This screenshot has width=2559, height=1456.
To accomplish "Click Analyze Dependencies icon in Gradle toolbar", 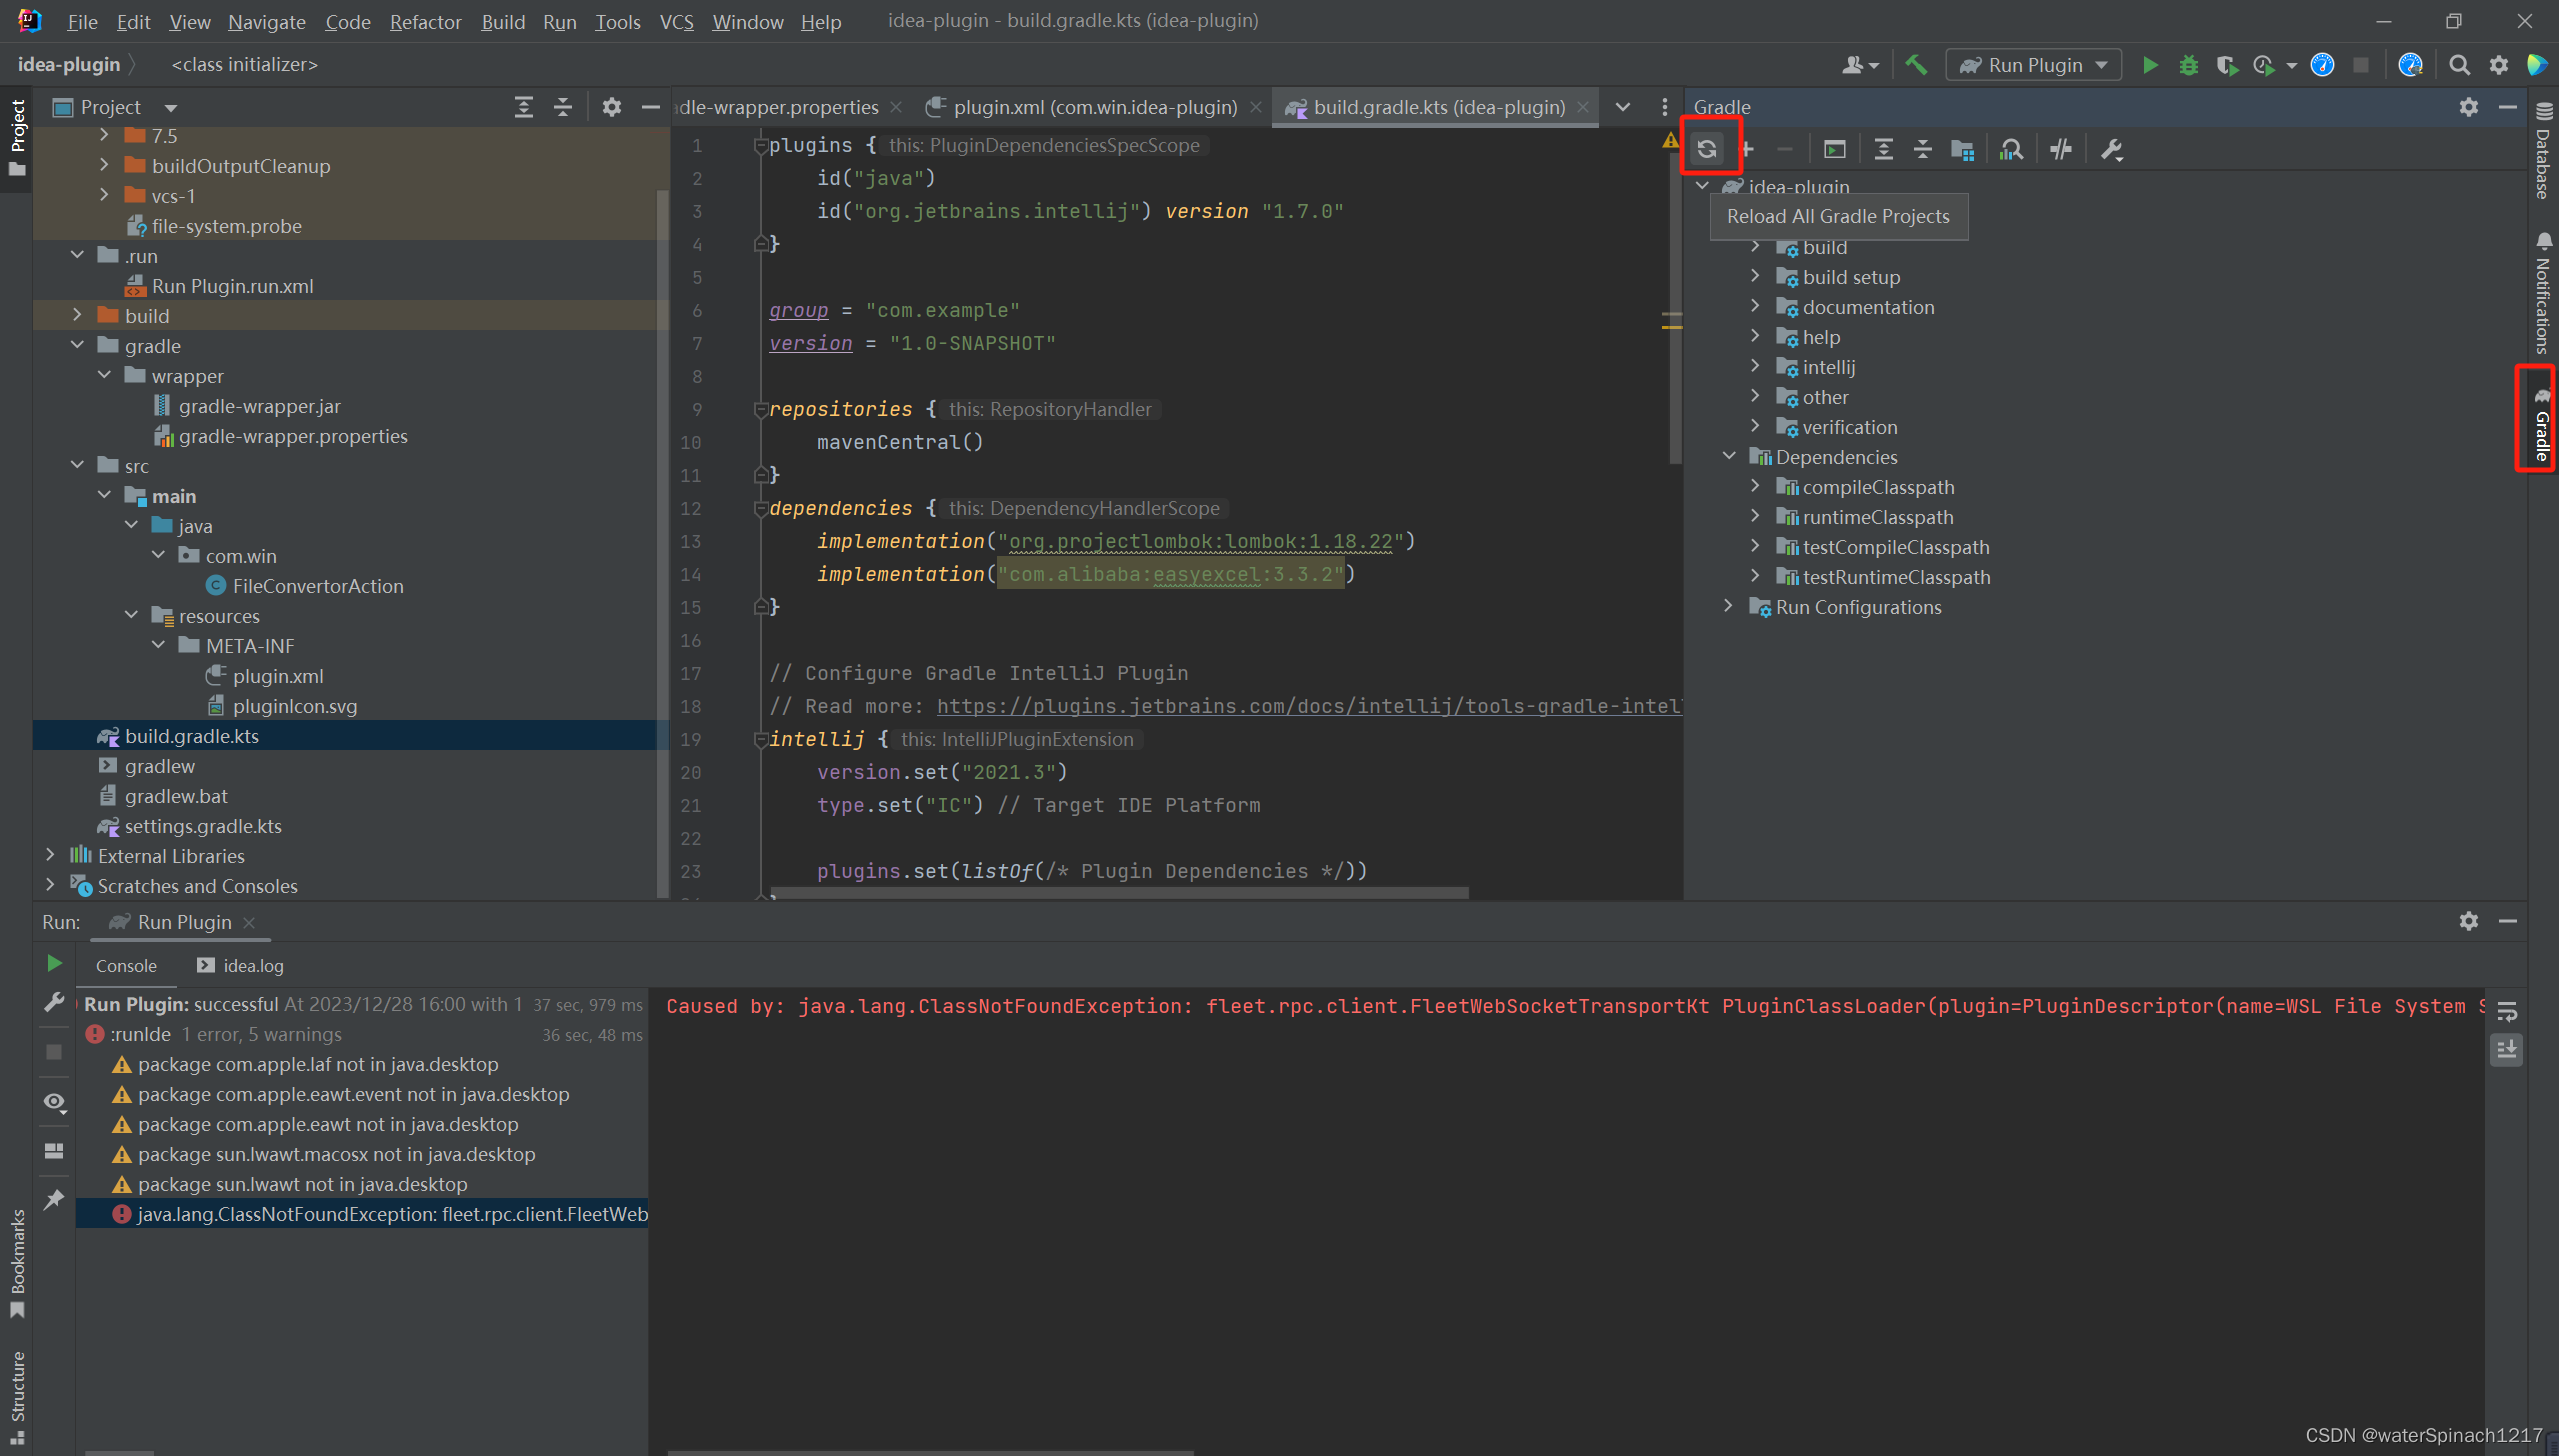I will point(2011,149).
